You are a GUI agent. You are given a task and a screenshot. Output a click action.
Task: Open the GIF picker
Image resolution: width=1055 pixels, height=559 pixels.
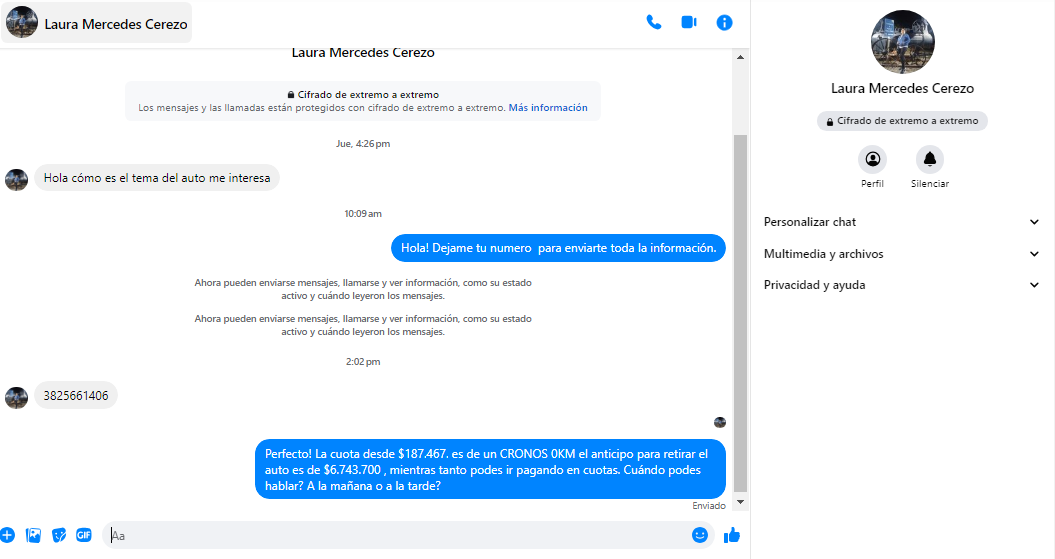[83, 535]
